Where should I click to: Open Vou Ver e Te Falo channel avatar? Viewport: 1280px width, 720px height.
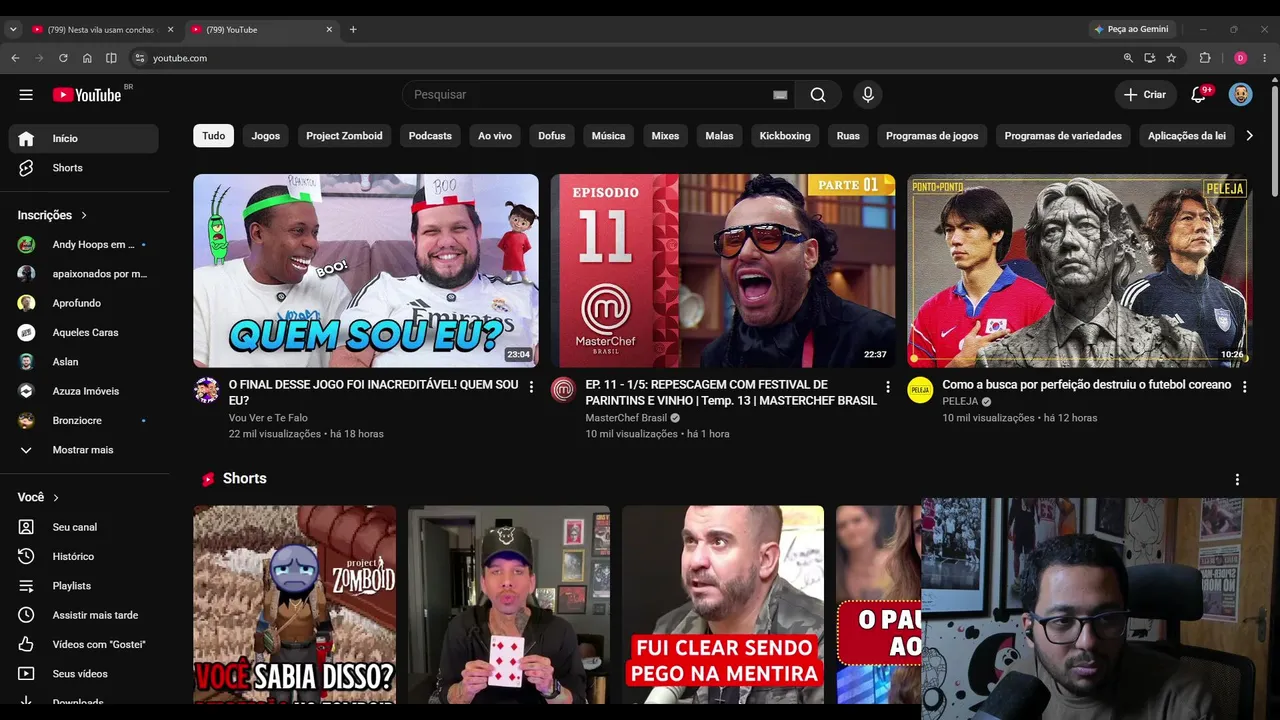pos(207,390)
